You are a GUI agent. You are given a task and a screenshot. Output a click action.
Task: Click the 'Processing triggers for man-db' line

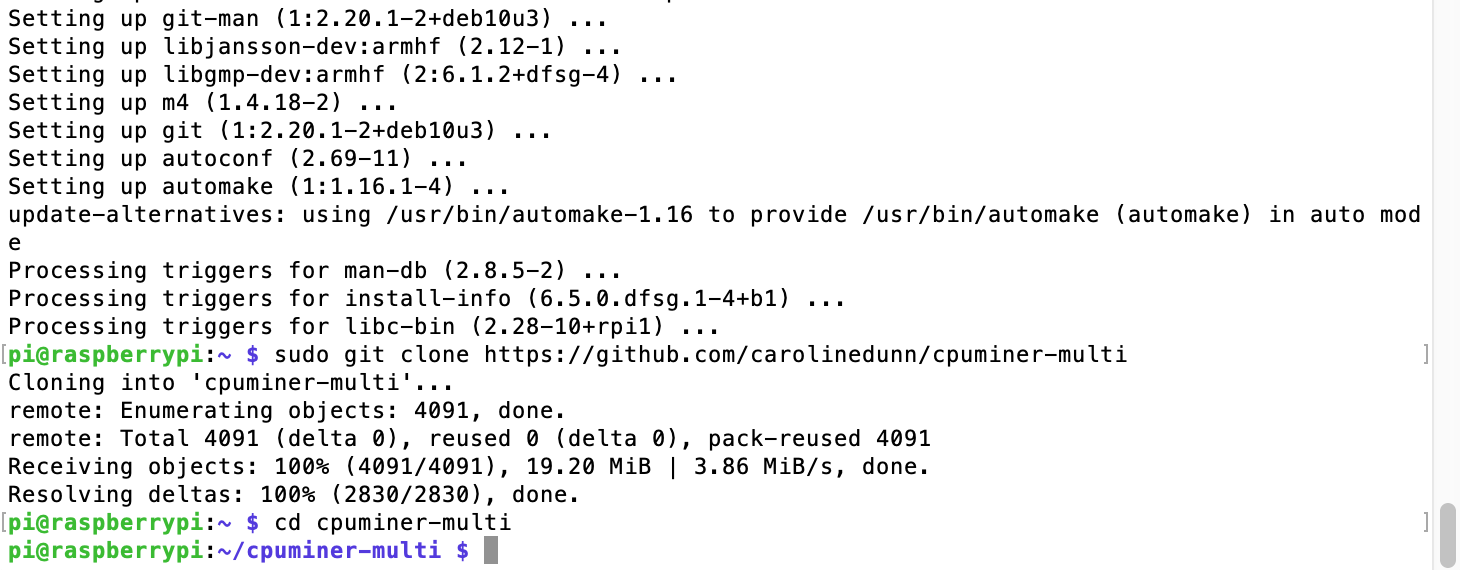pyautogui.click(x=314, y=271)
